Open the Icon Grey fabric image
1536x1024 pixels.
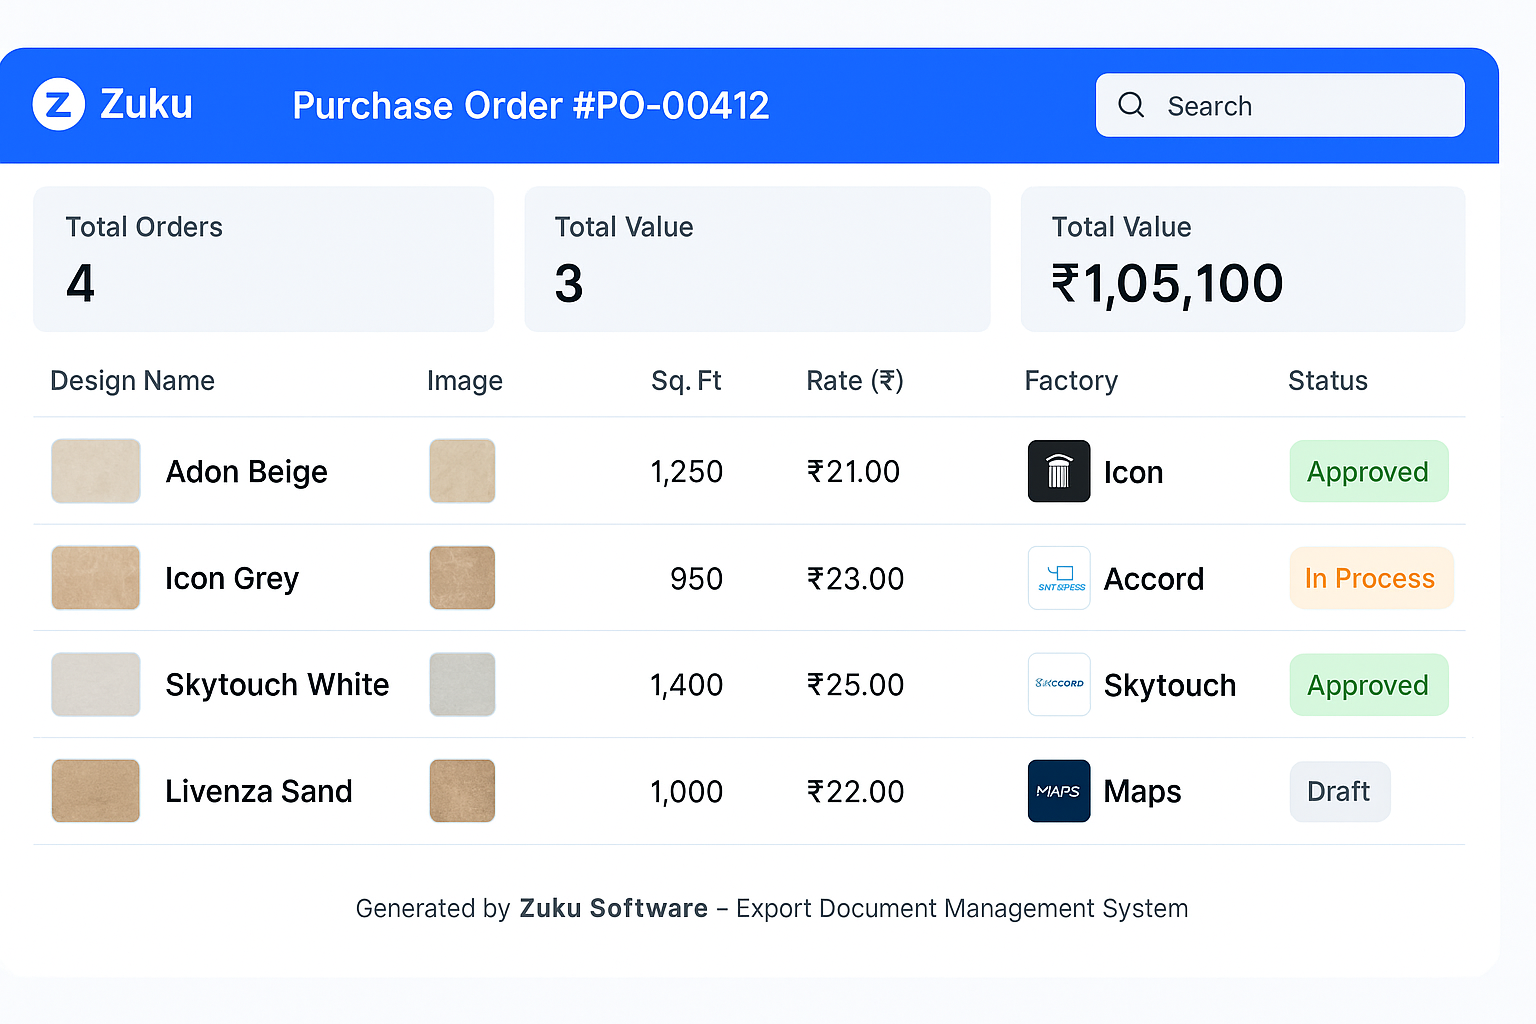pyautogui.click(x=462, y=578)
